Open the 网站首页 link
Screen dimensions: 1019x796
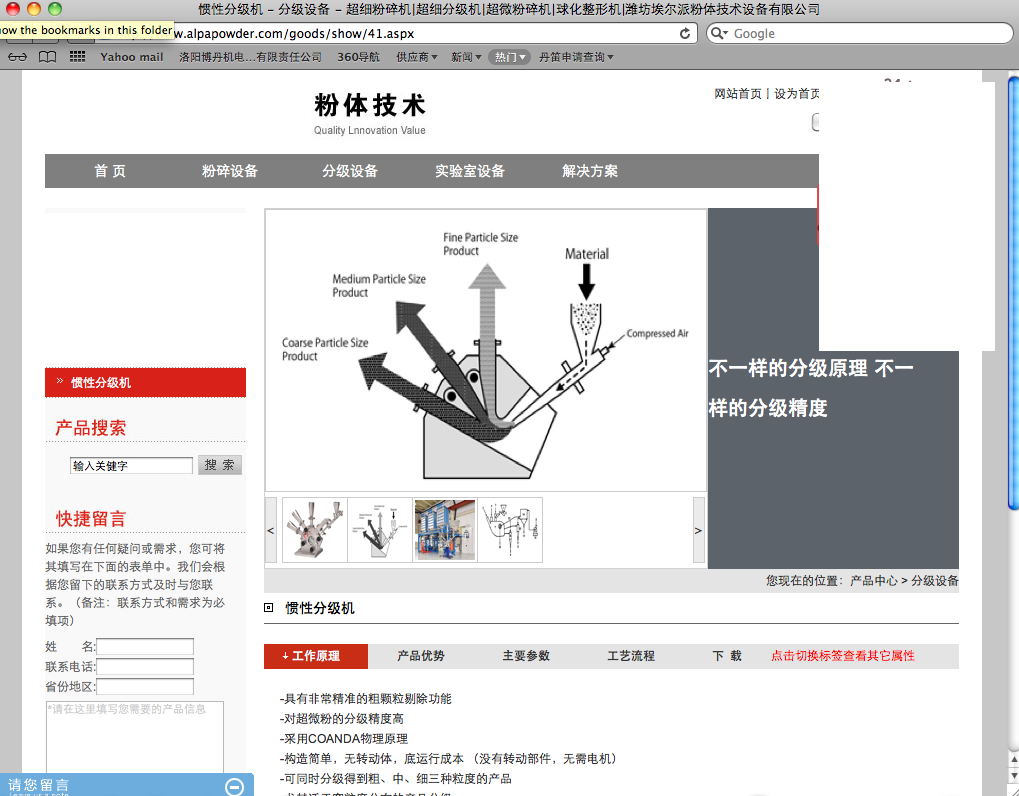[x=738, y=94]
